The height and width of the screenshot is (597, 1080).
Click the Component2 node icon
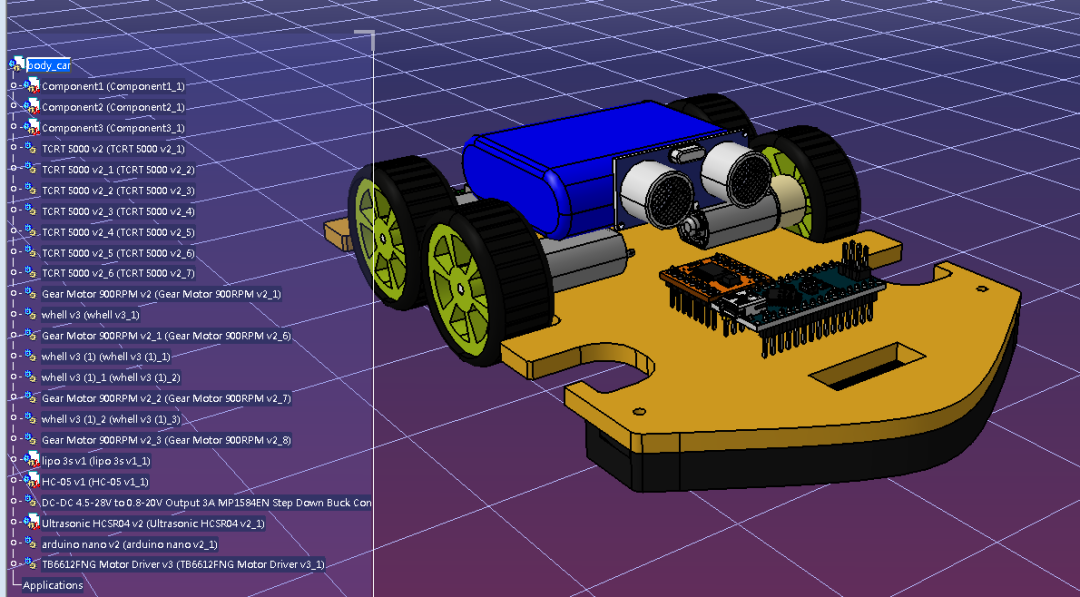pyautogui.click(x=32, y=107)
